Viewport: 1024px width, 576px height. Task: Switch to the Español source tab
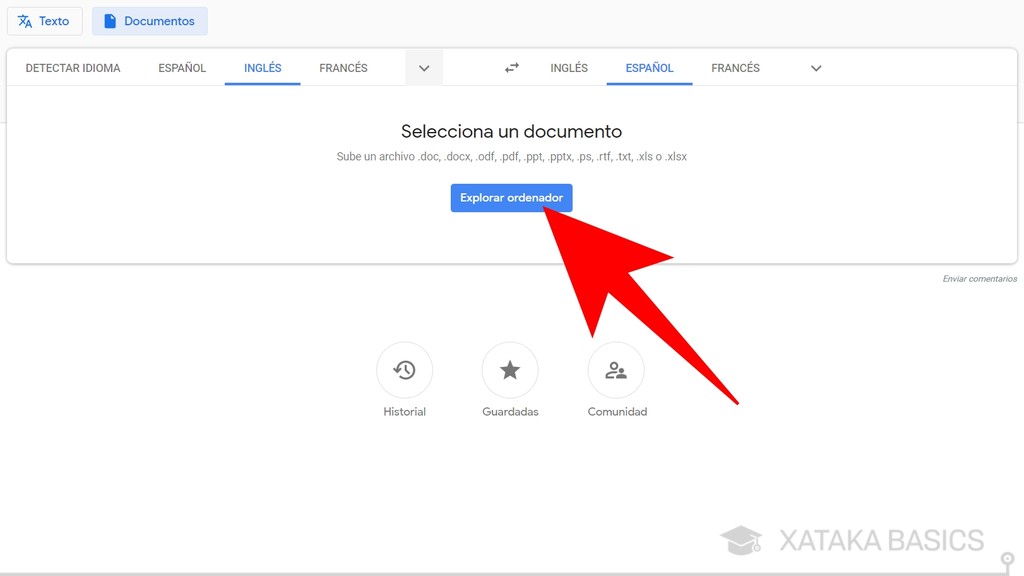(181, 67)
